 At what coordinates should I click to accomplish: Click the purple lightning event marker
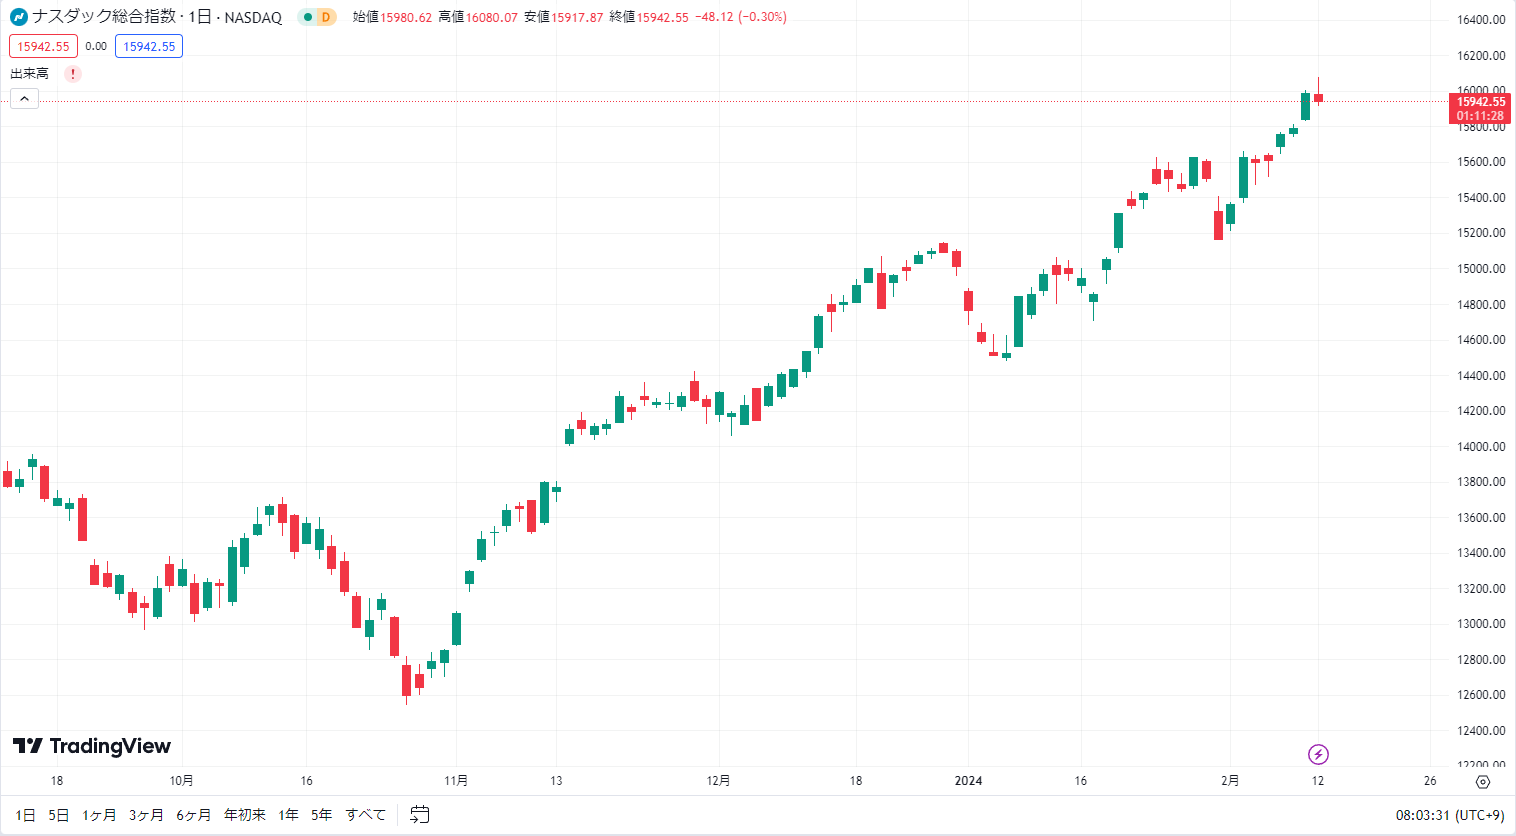click(x=1318, y=754)
